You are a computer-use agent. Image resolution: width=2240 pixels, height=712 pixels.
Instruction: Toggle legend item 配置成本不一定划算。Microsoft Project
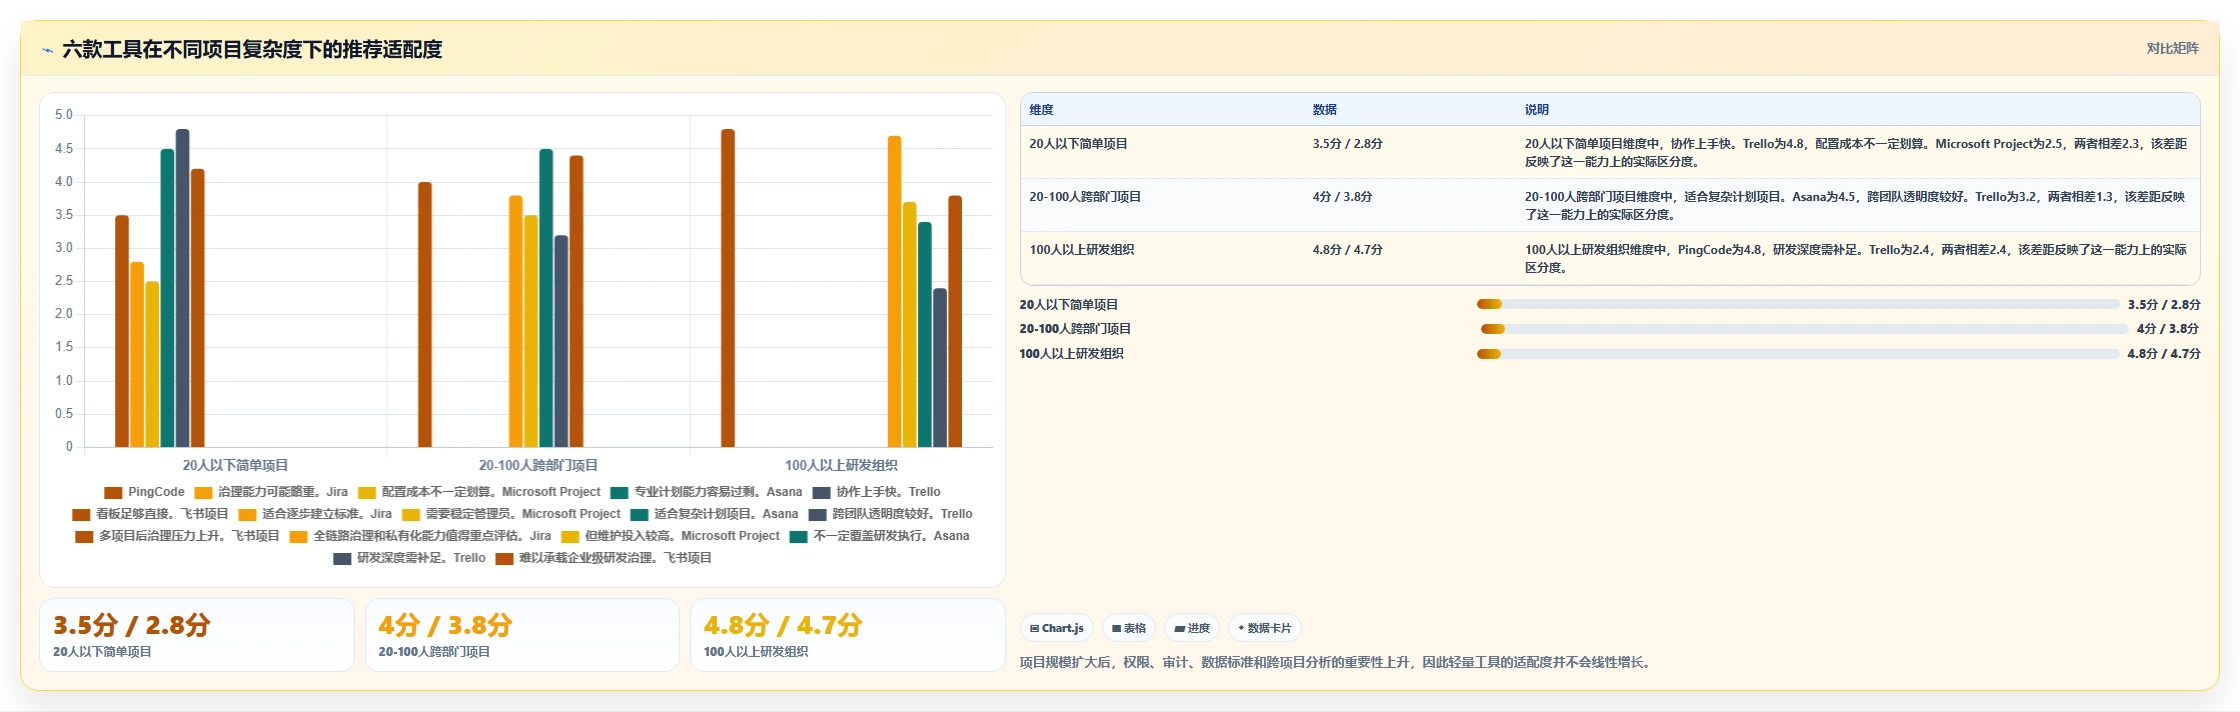479,492
